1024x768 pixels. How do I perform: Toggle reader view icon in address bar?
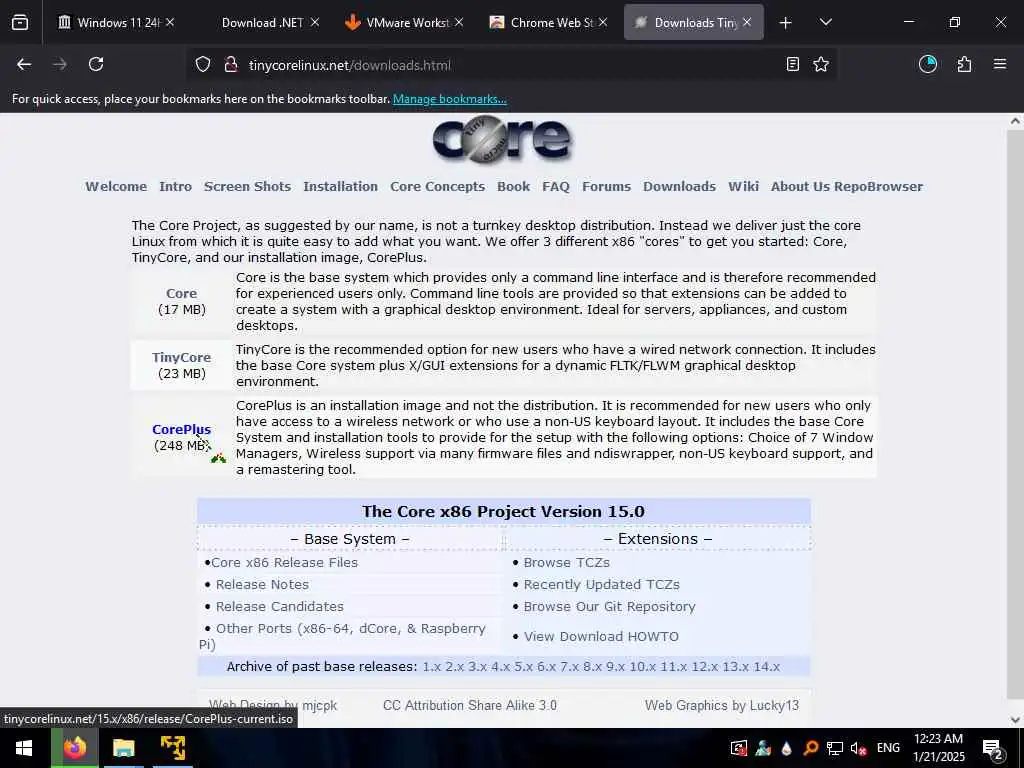[792, 64]
